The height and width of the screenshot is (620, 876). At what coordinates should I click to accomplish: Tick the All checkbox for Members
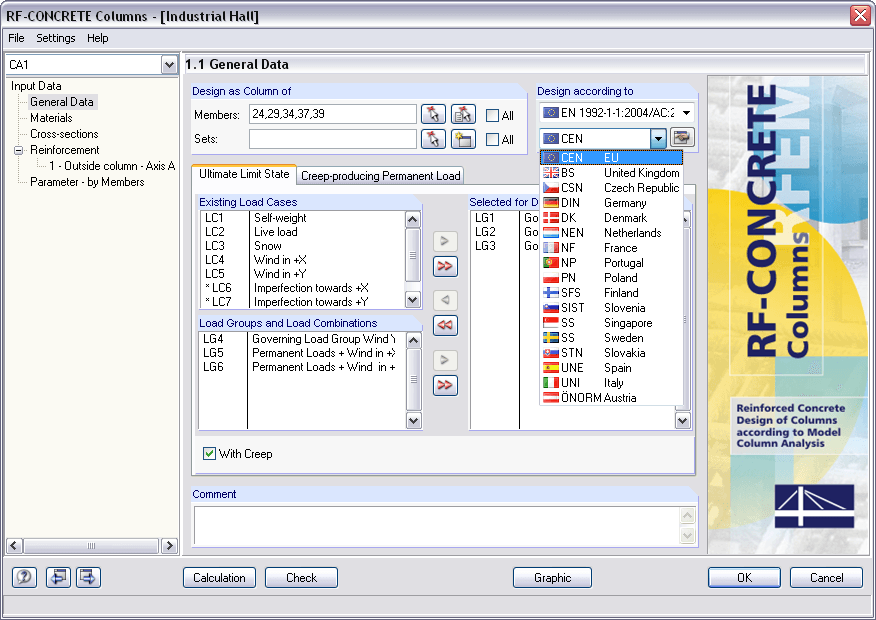coord(492,115)
